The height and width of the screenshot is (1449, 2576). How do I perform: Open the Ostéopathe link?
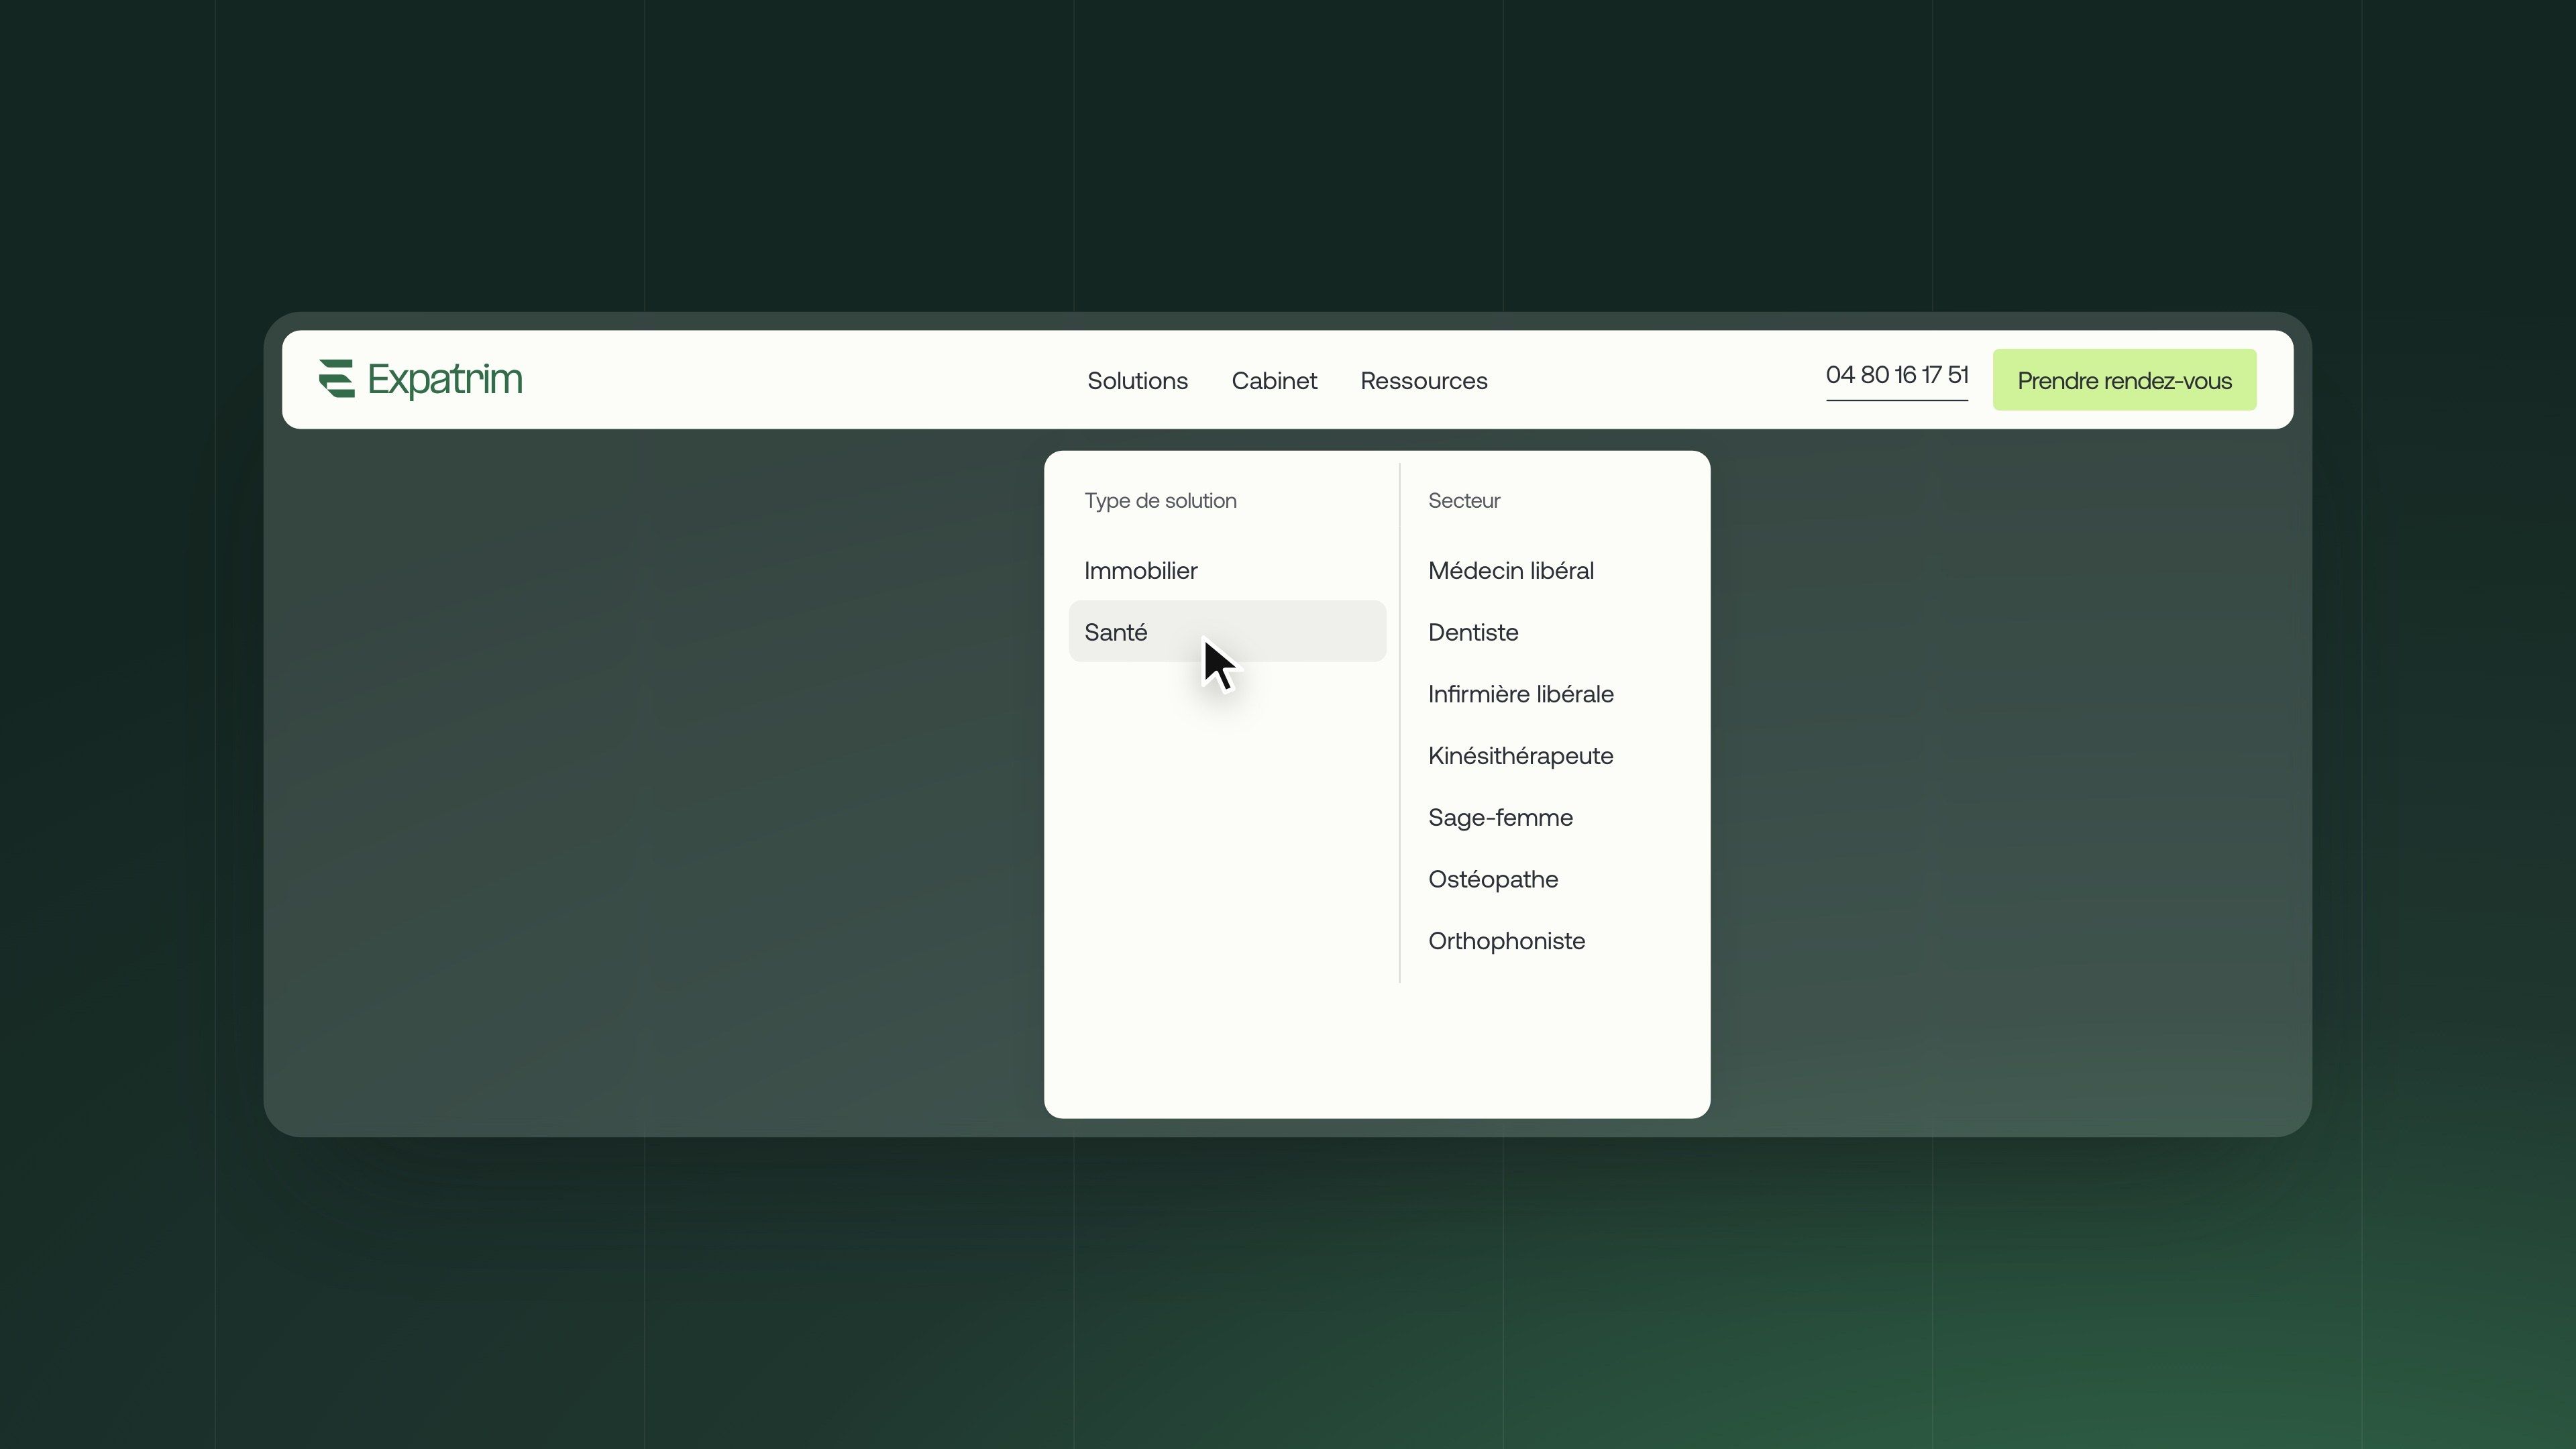(x=1493, y=880)
